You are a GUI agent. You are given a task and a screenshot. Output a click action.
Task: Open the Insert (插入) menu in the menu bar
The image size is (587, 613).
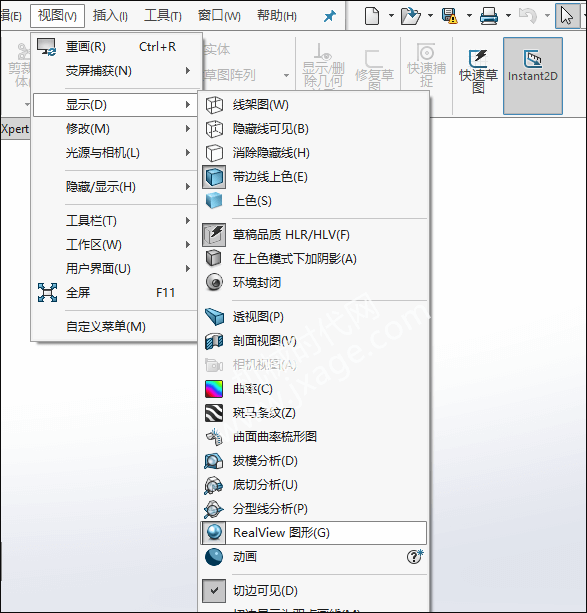pos(110,16)
